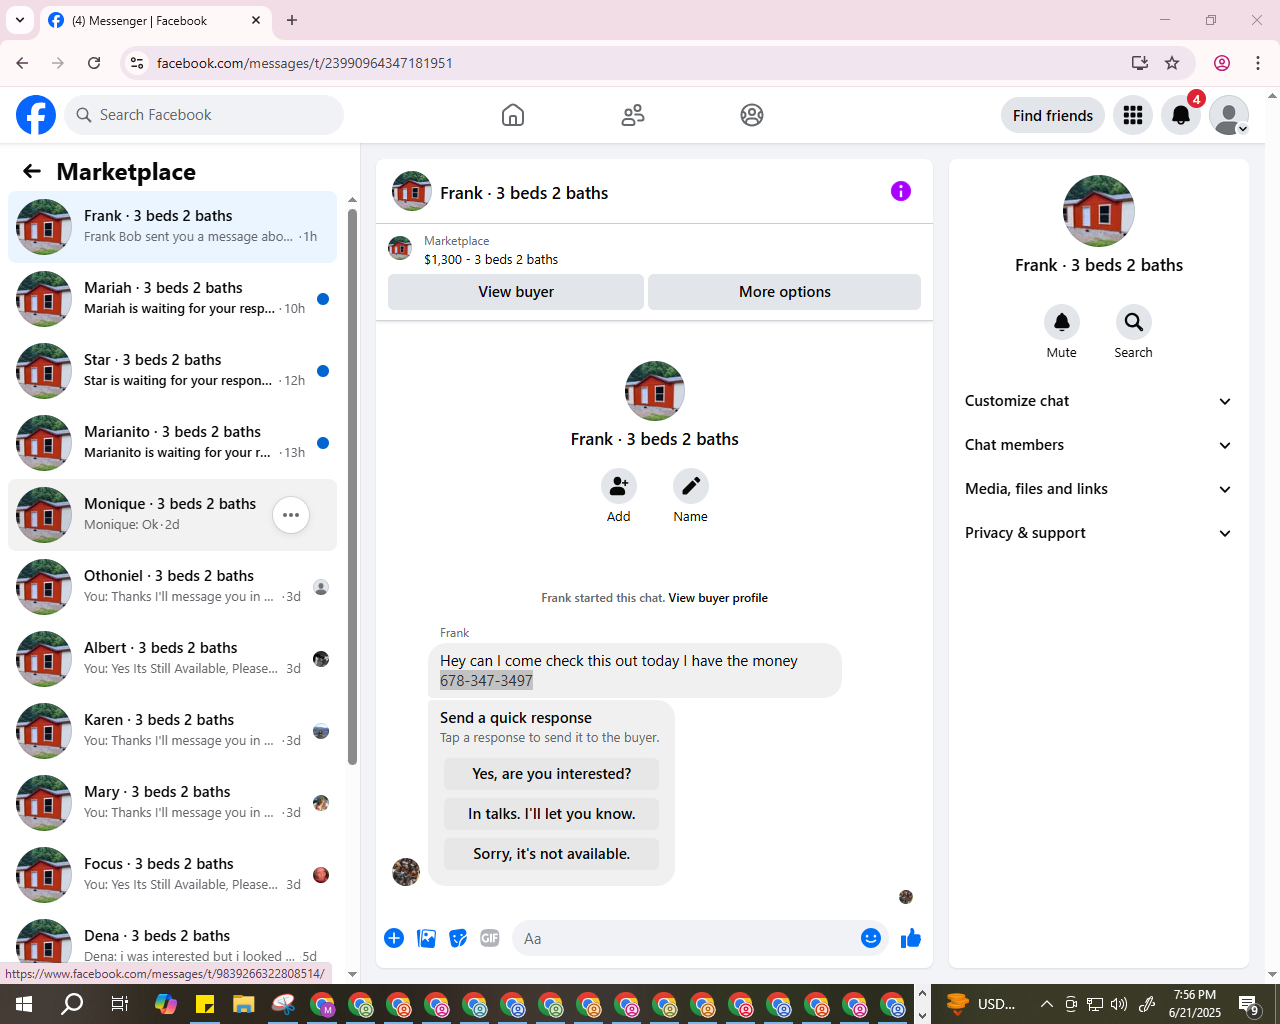Mute the conversation with bell icon
Image resolution: width=1280 pixels, height=1024 pixels.
pos(1062,322)
